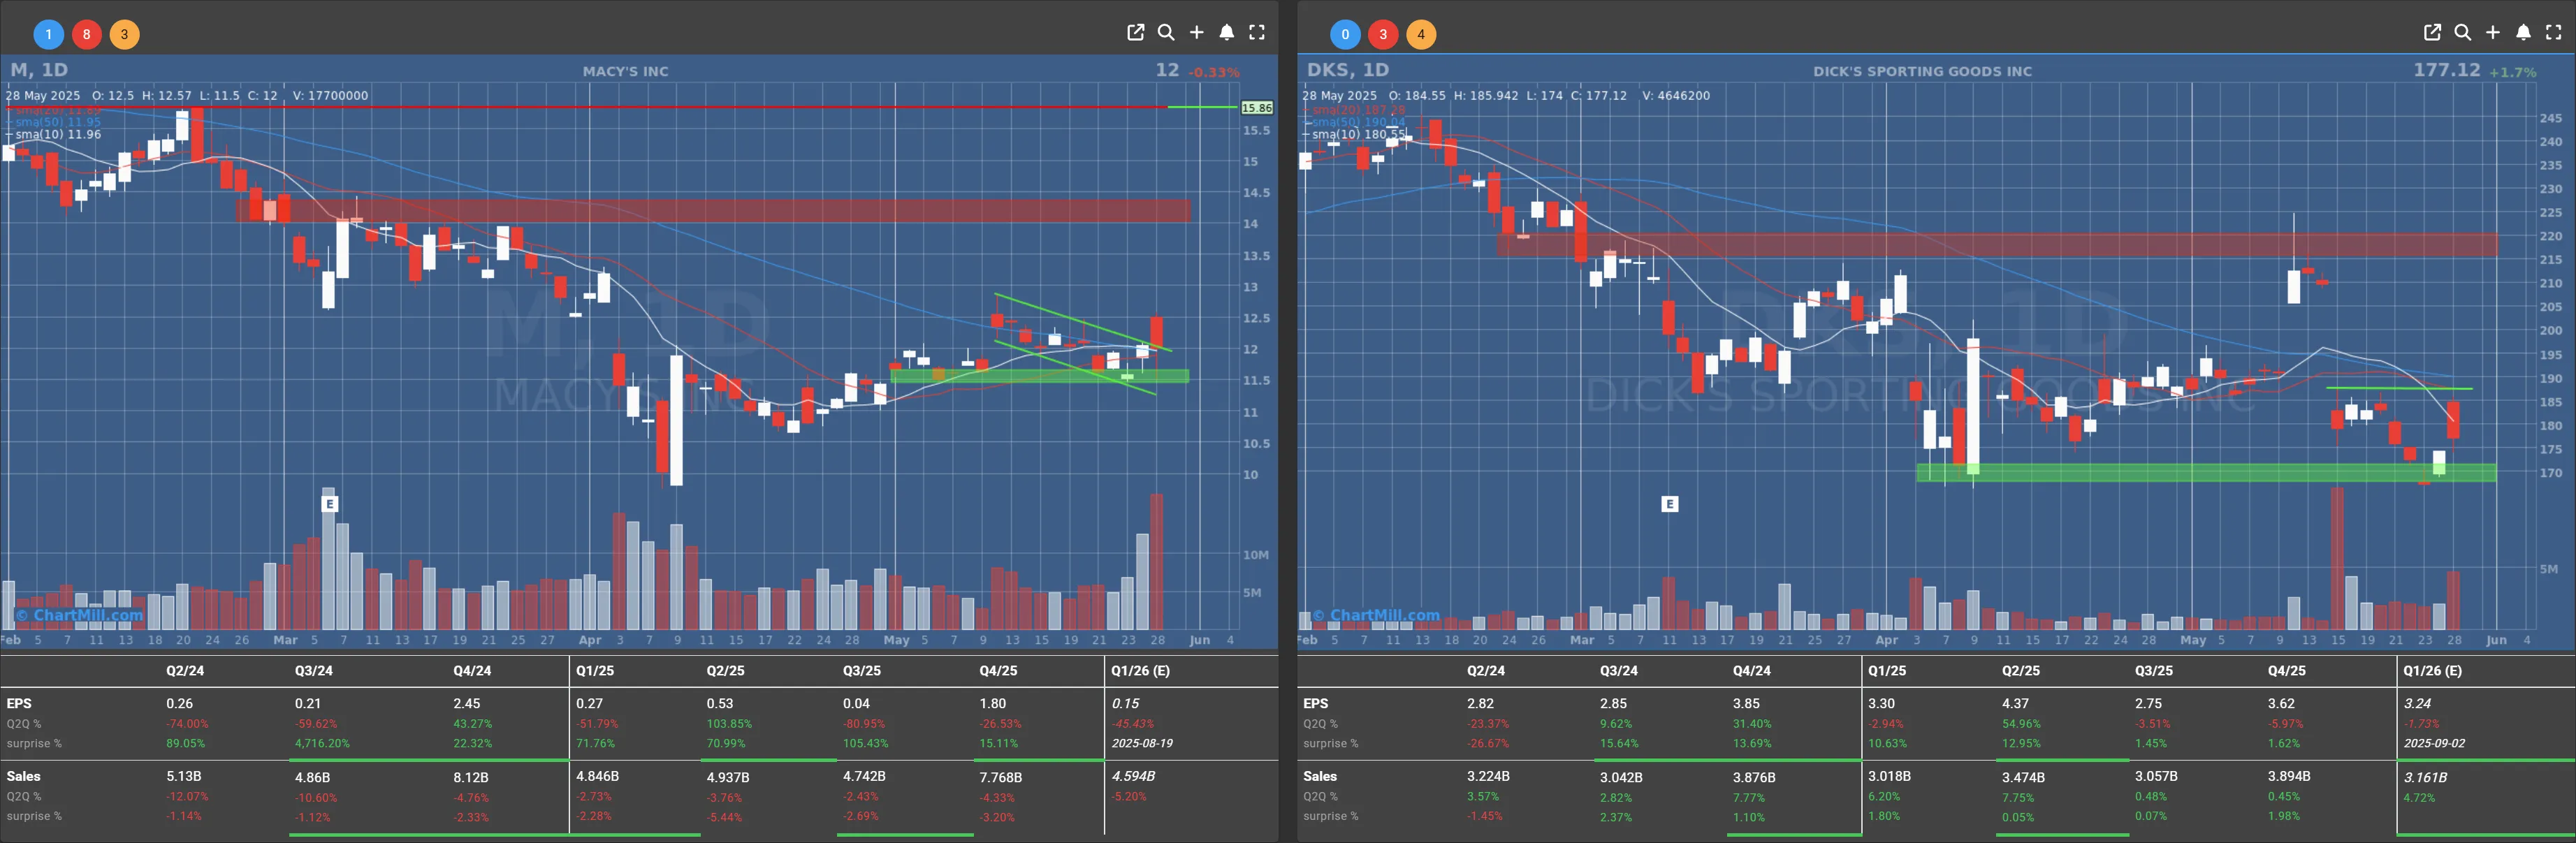Click the orange badge showing 4 on DKS panel
The image size is (2576, 843).
[x=1421, y=34]
